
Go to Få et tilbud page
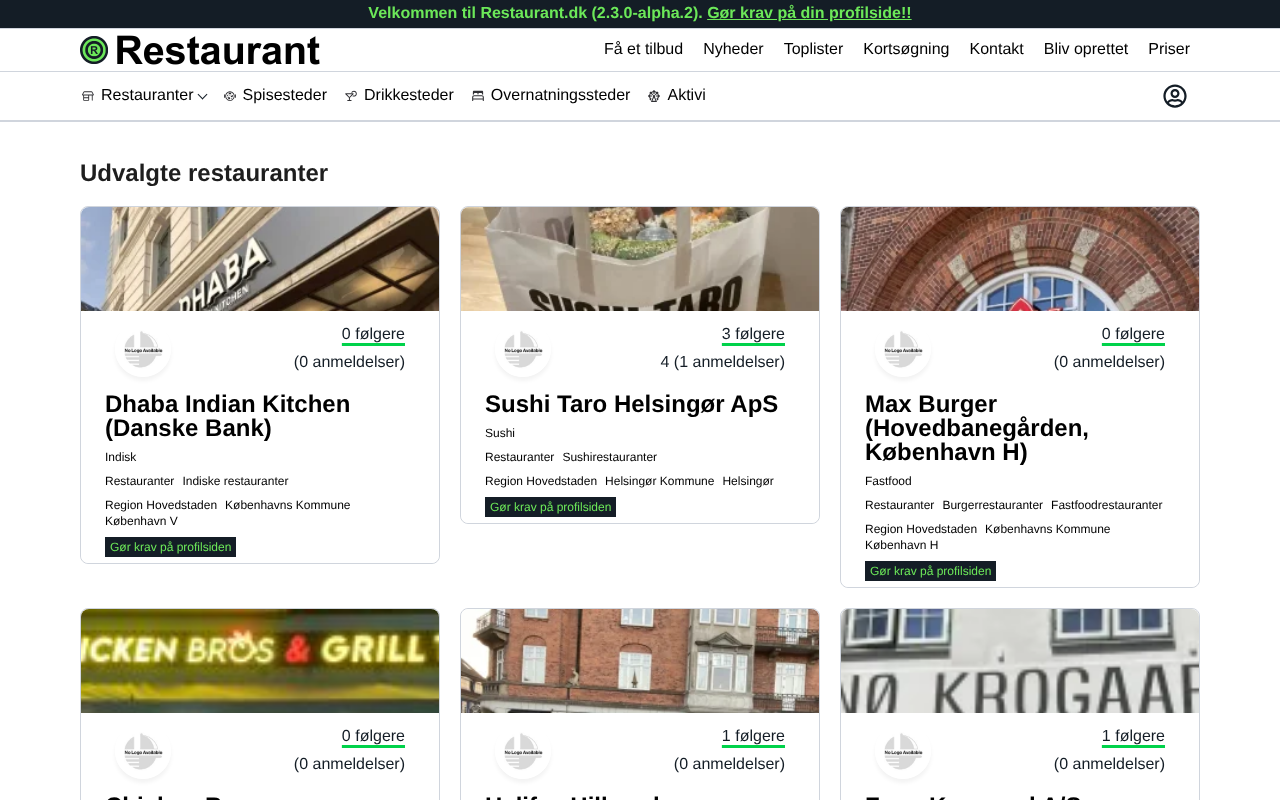point(643,49)
